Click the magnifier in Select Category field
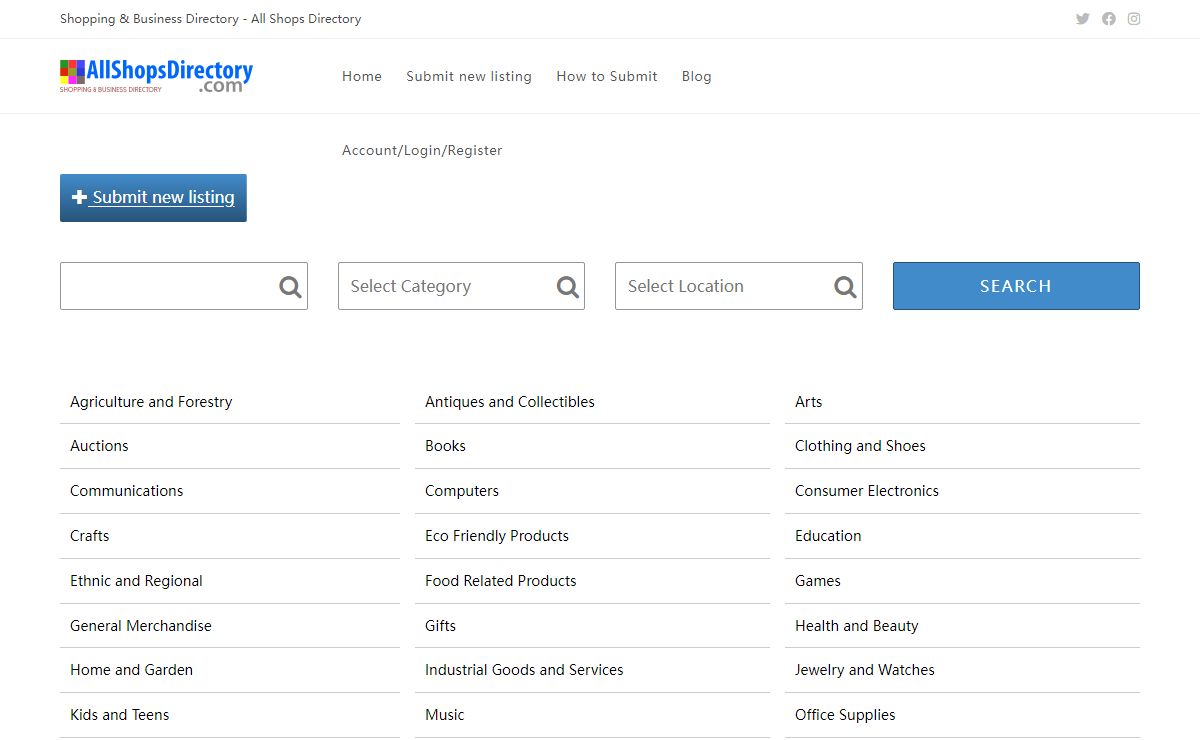The image size is (1200, 740). 568,287
